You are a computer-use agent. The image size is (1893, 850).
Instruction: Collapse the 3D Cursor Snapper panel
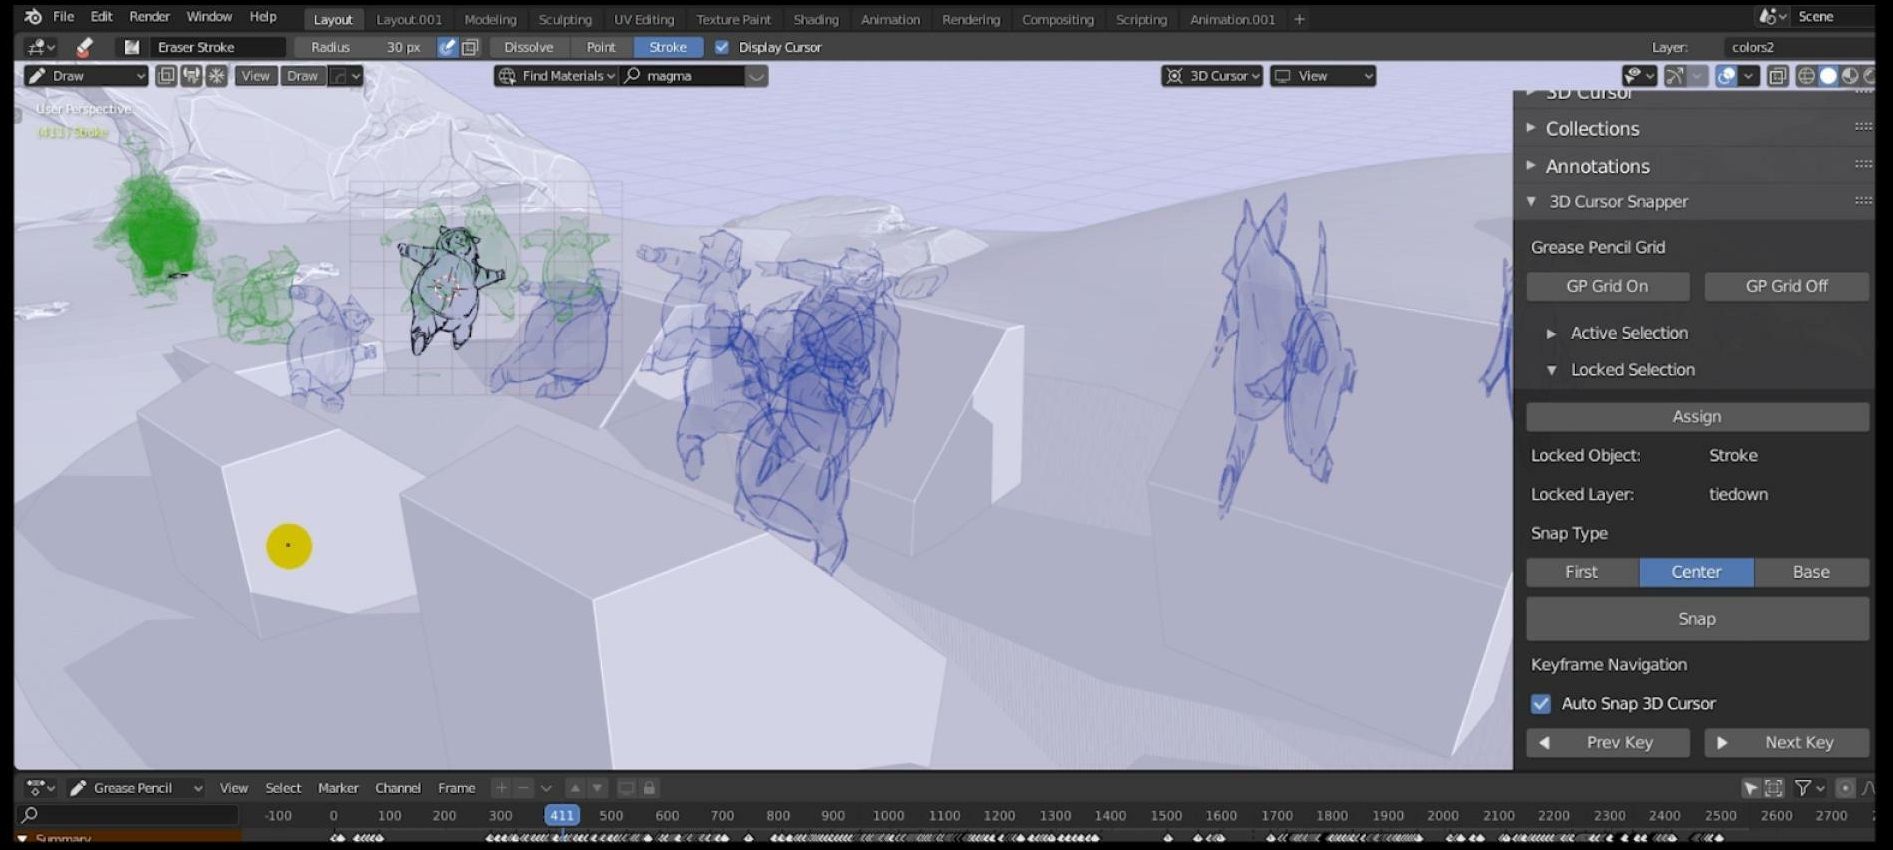(x=1619, y=201)
